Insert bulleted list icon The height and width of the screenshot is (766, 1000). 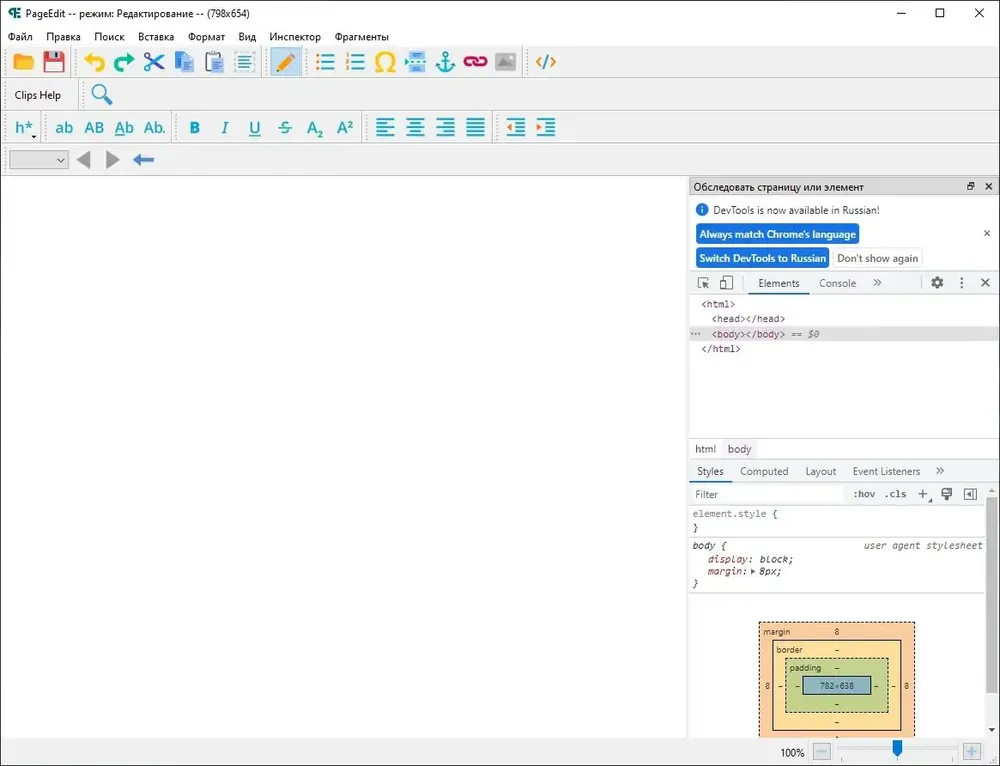(x=325, y=62)
